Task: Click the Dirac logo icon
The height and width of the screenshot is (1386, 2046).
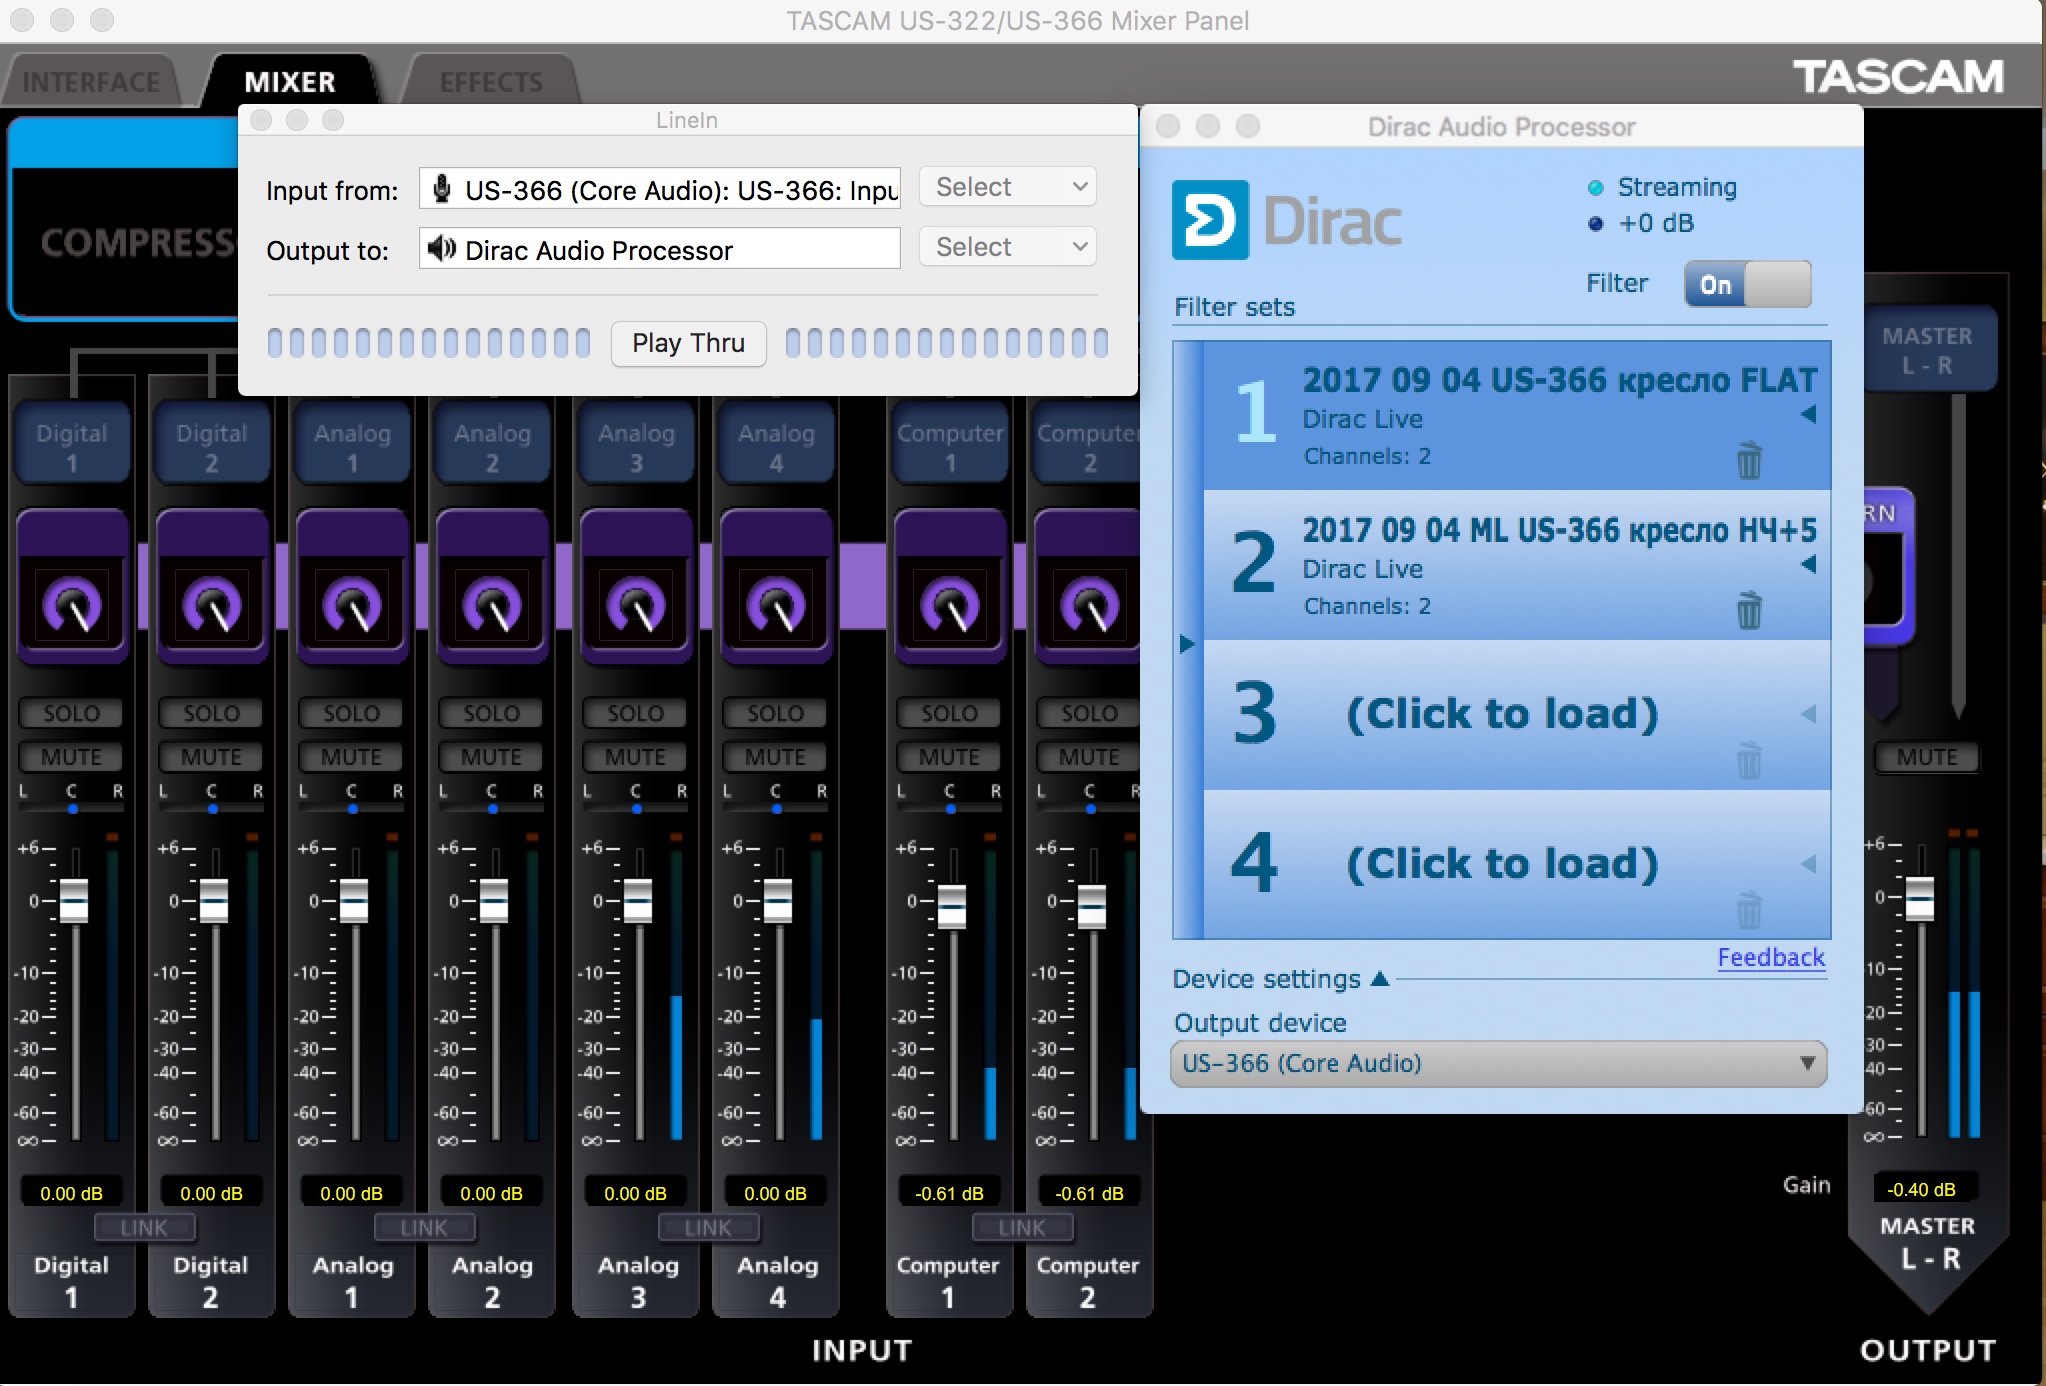Action: click(x=1210, y=220)
